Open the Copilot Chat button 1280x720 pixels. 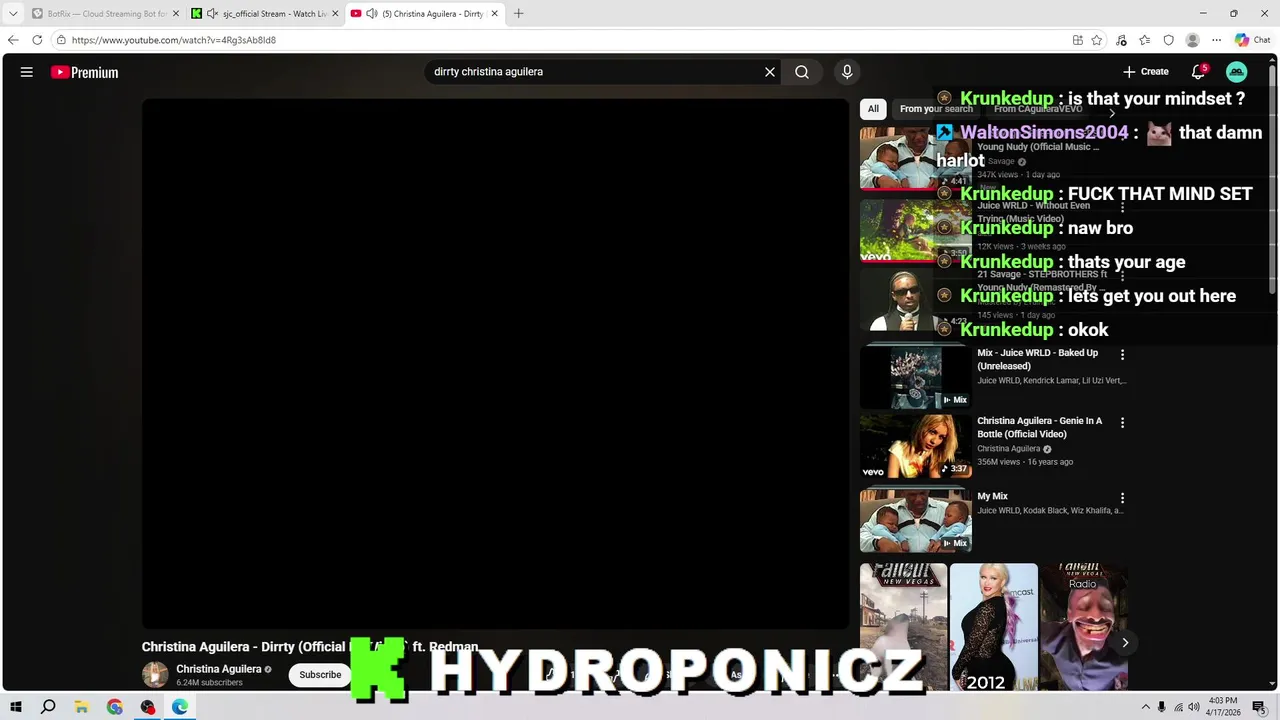click(x=1252, y=40)
